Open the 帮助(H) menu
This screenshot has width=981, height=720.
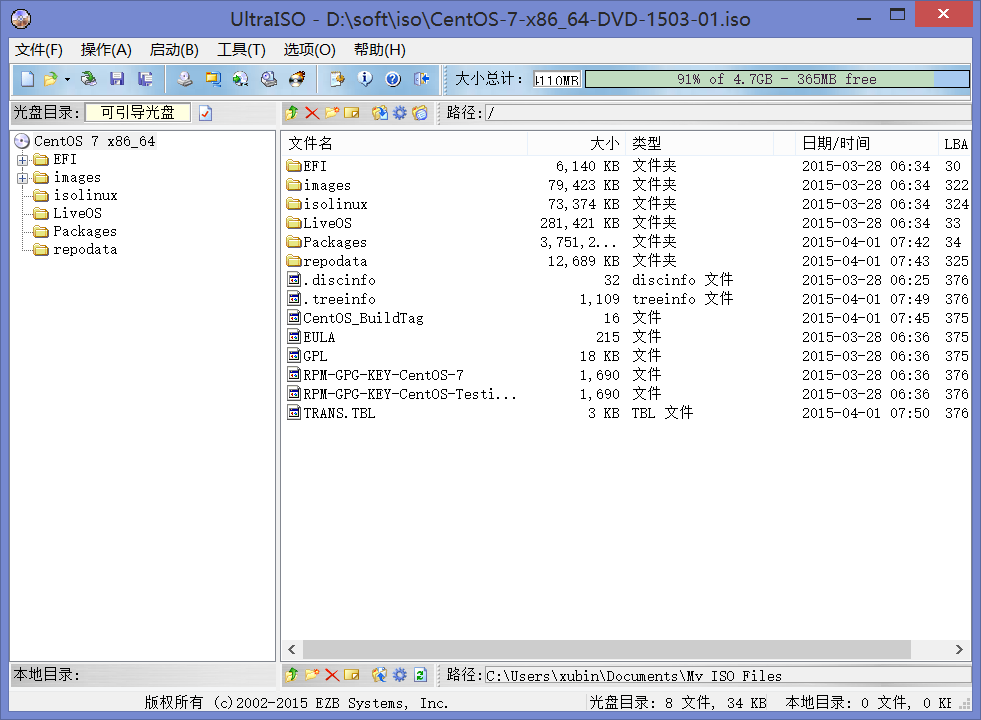pyautogui.click(x=380, y=50)
